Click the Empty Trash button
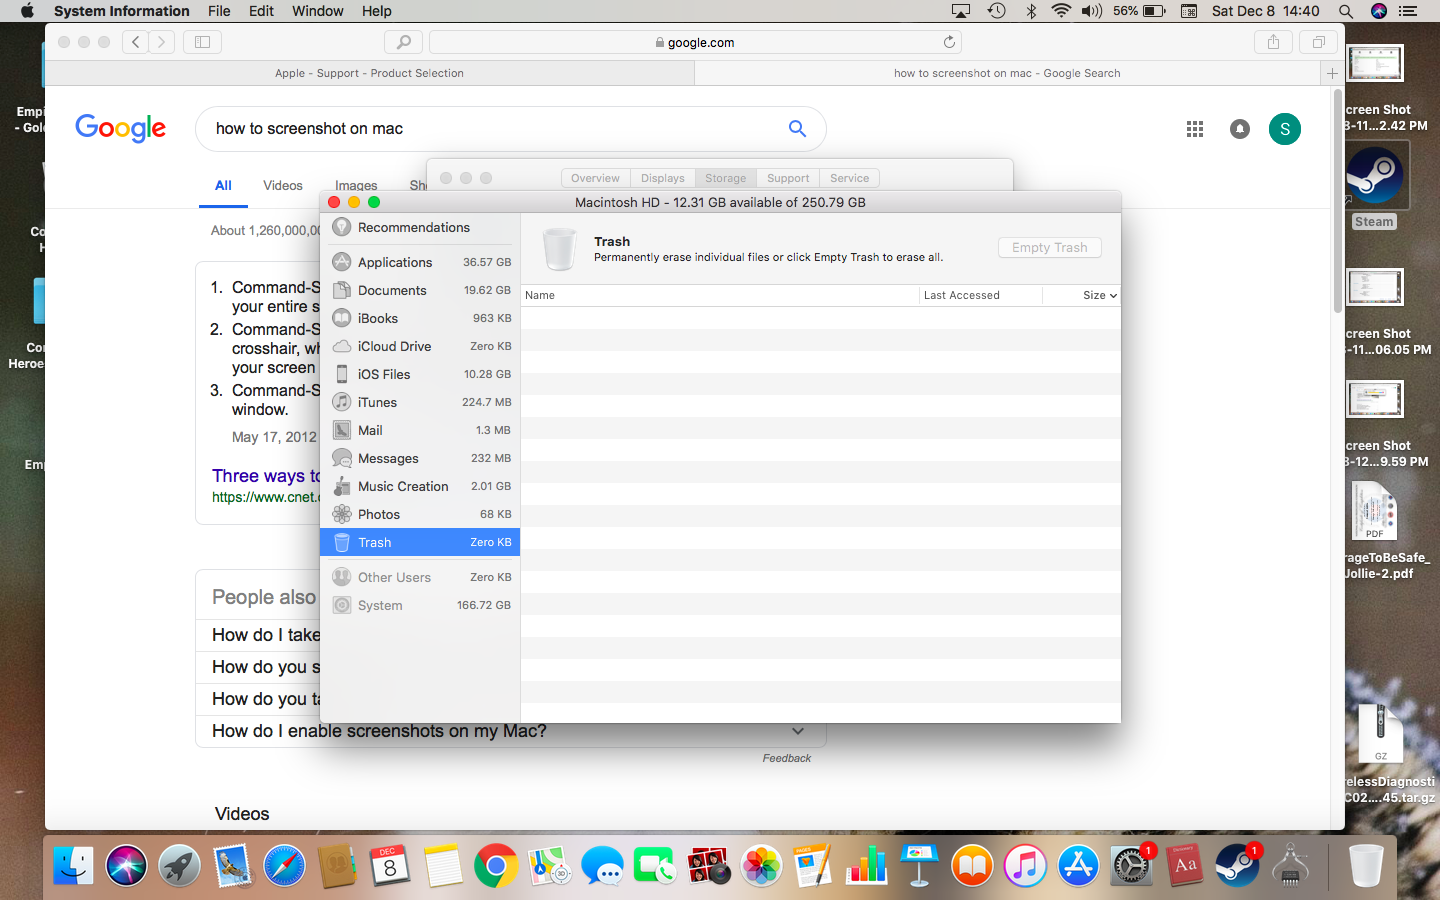1440x900 pixels. click(1049, 247)
